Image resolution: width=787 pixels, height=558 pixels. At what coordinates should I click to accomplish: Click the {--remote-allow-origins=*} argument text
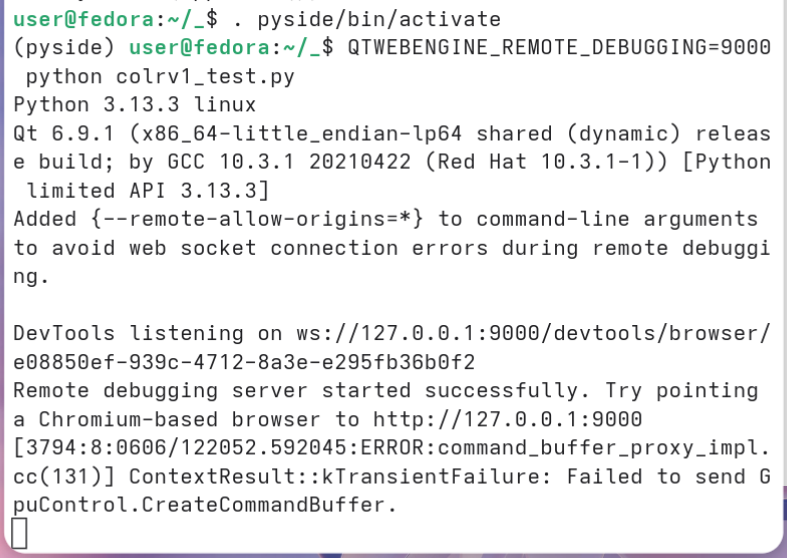click(x=257, y=219)
